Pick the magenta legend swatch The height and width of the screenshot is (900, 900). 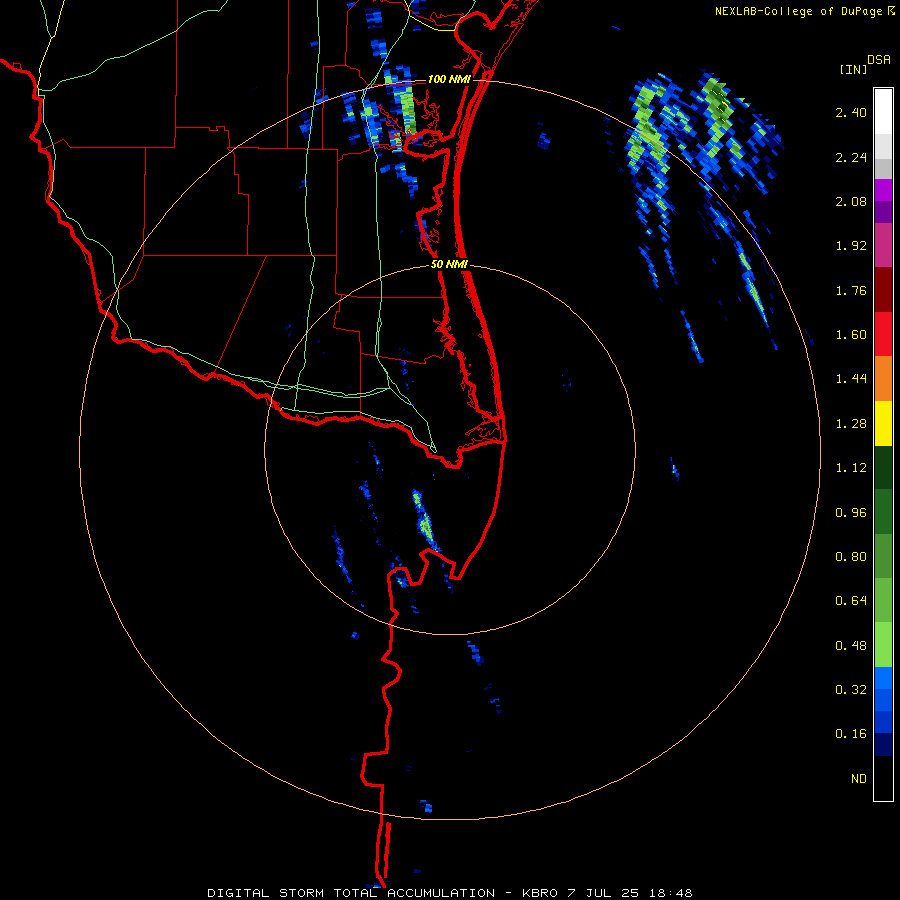click(x=883, y=190)
